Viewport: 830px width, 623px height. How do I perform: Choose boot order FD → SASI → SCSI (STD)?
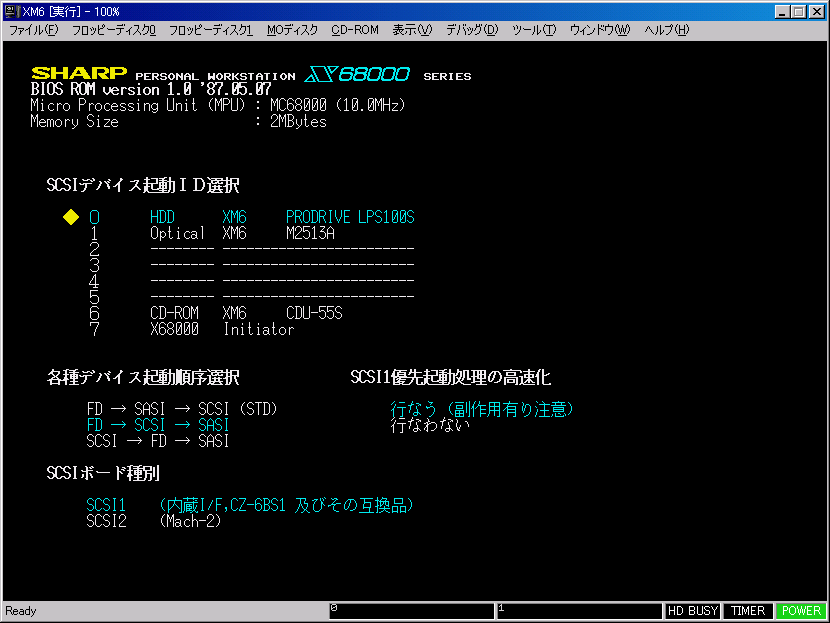(182, 409)
